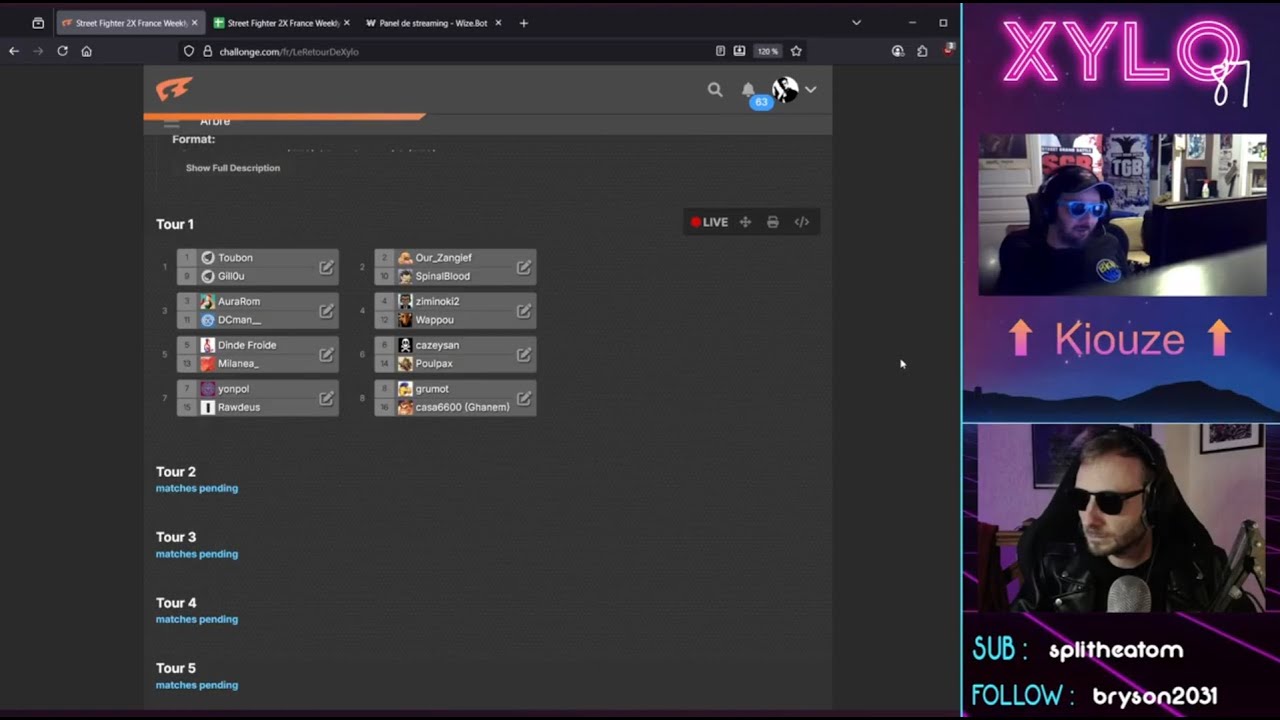Screen dimensions: 1280x720
Task: Open browser extensions puzzle icon
Action: coord(922,51)
